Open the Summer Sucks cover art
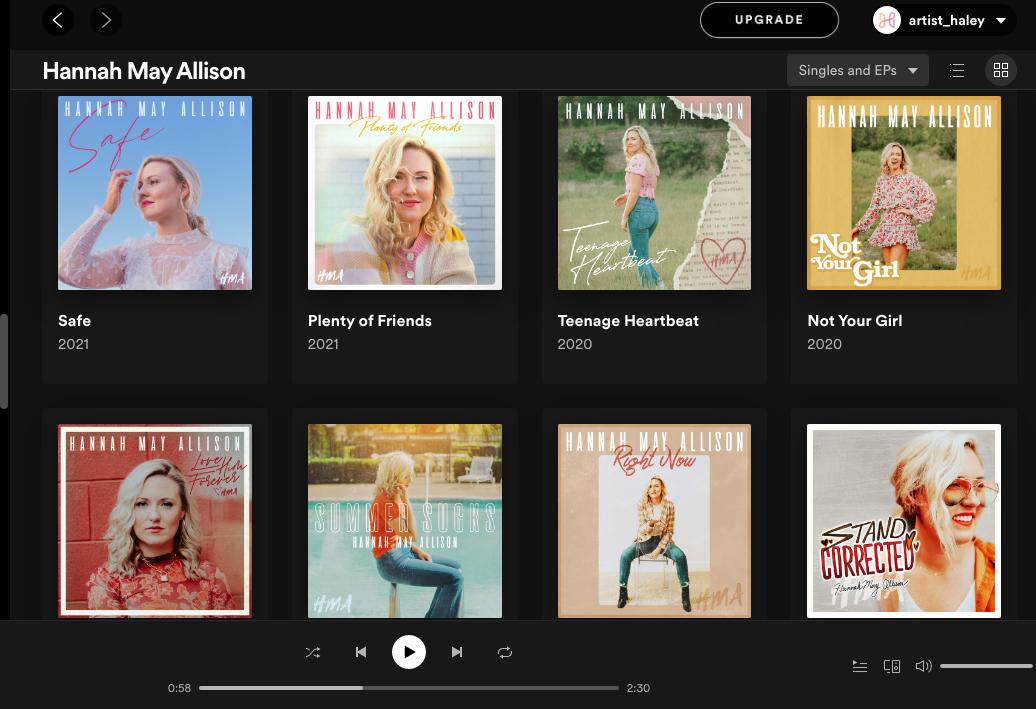1036x709 pixels. (x=404, y=521)
